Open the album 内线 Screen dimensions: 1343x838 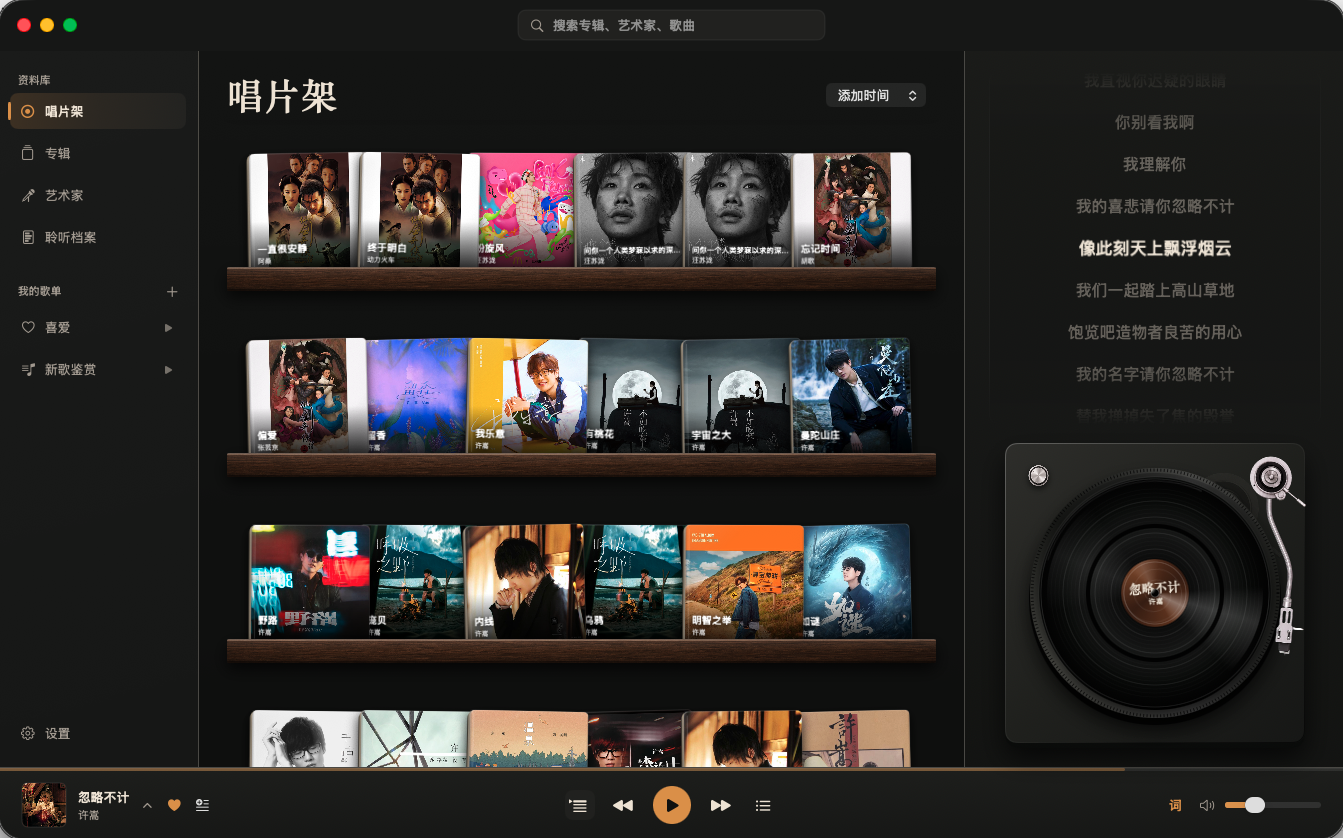click(523, 582)
